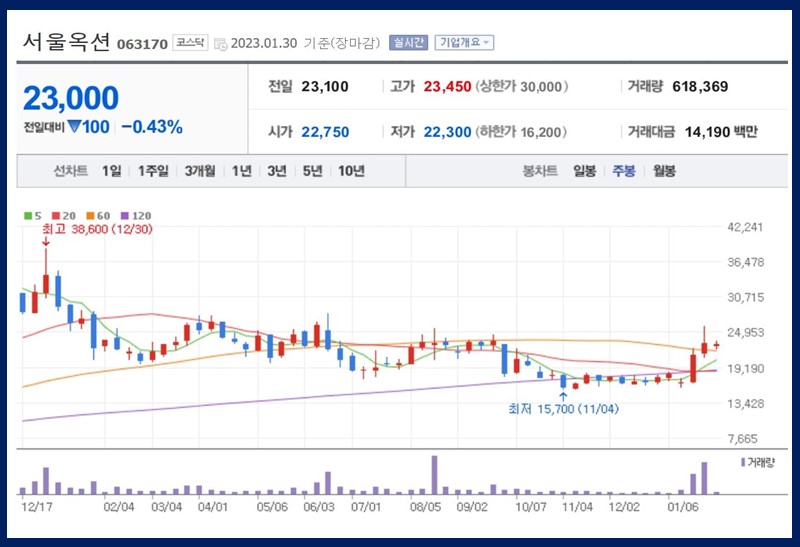Click green 5-period moving average legend swatch

coord(28,216)
